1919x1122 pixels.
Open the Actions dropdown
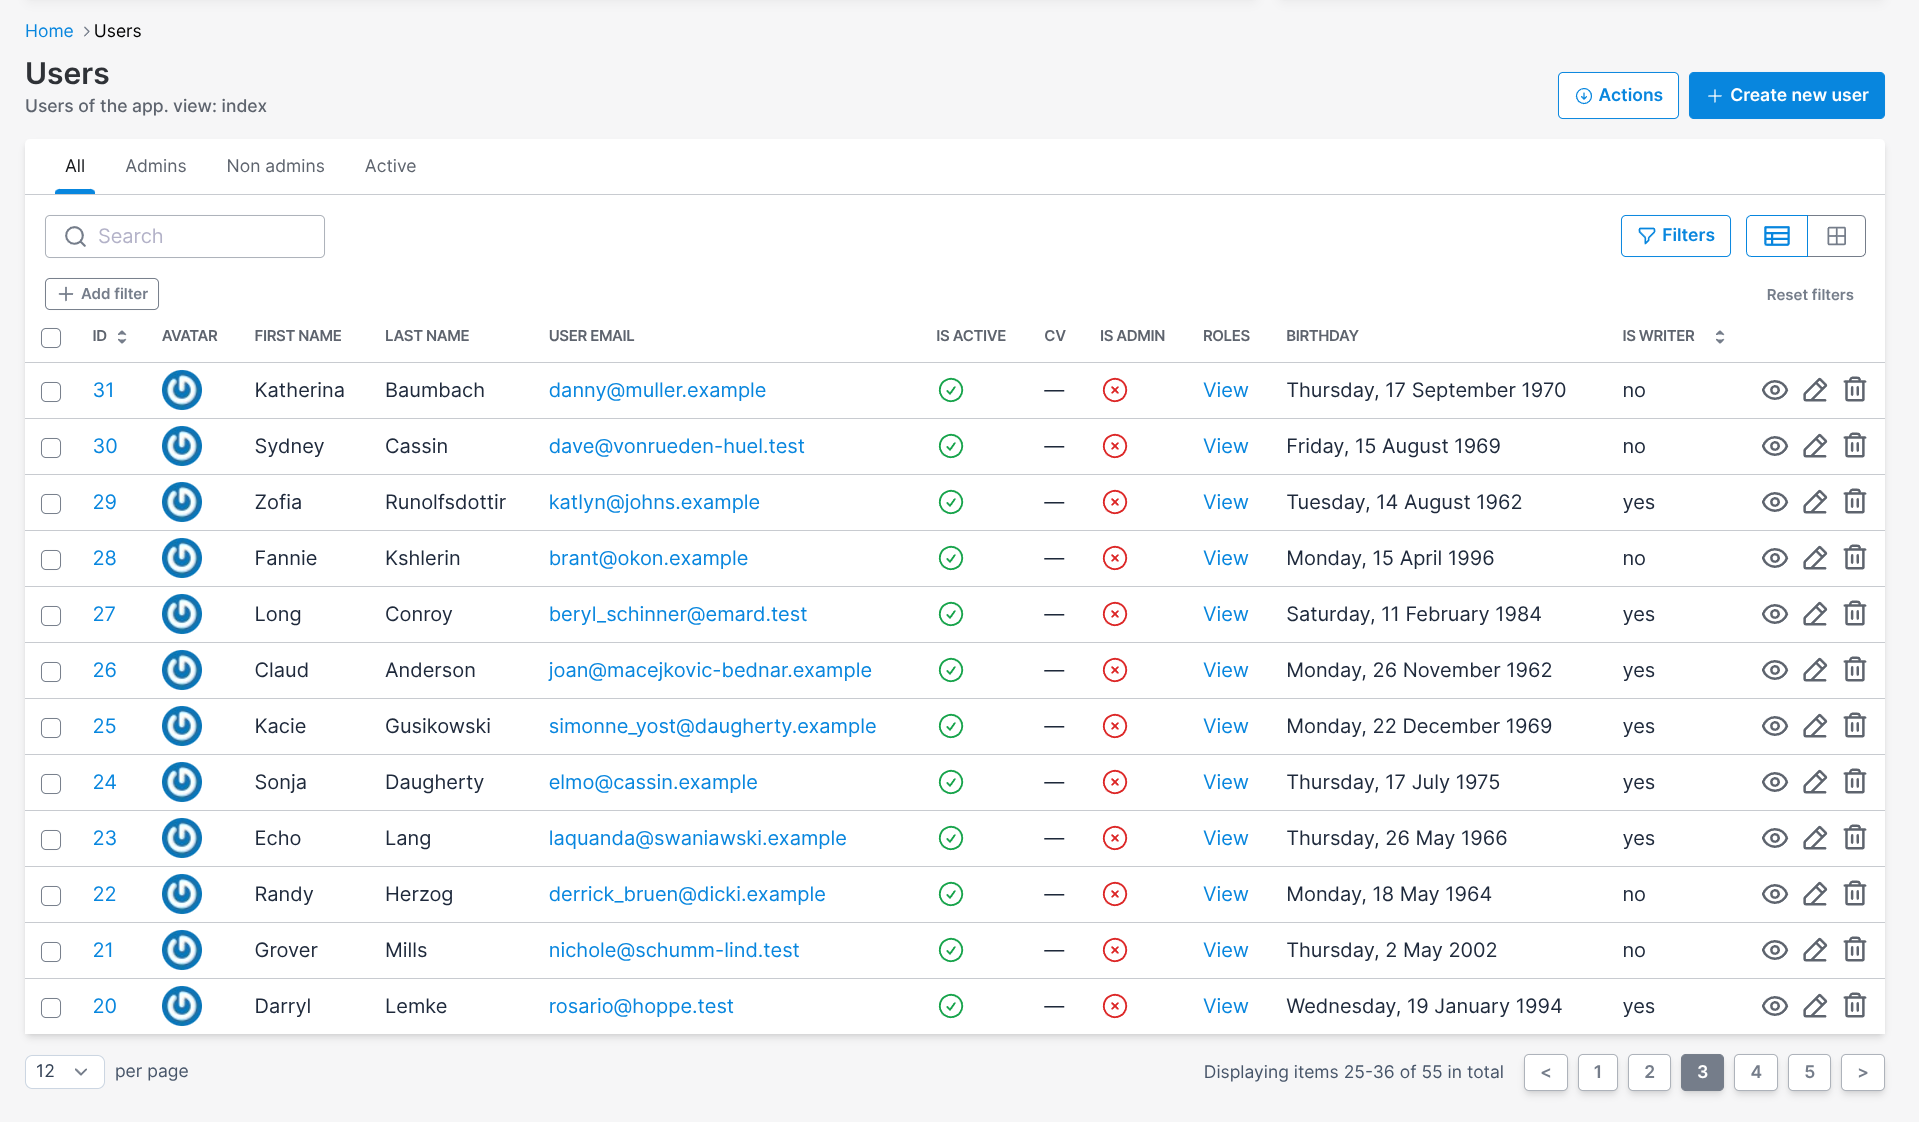point(1618,95)
